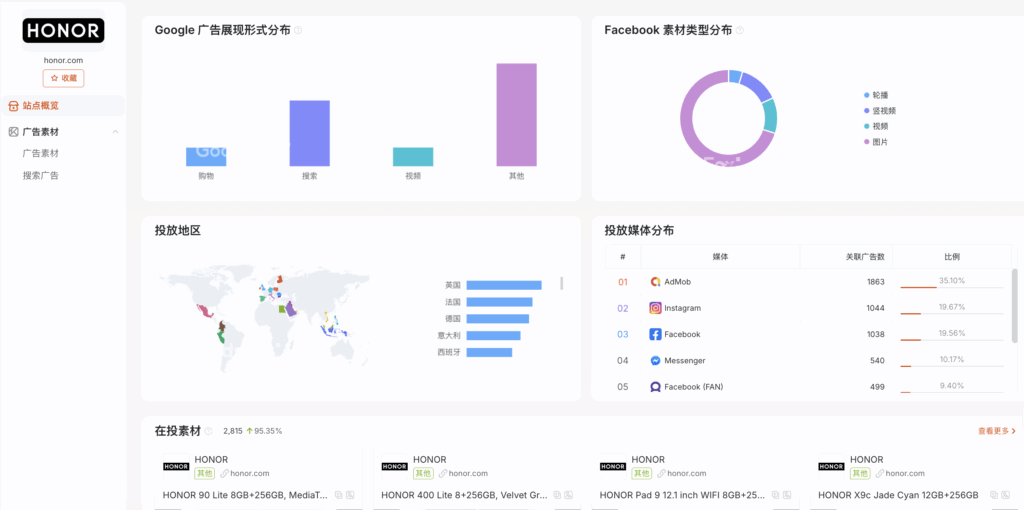Viewport: 1024px width, 510px height.
Task: Toggle the 竖视频 legend item
Action: click(880, 111)
